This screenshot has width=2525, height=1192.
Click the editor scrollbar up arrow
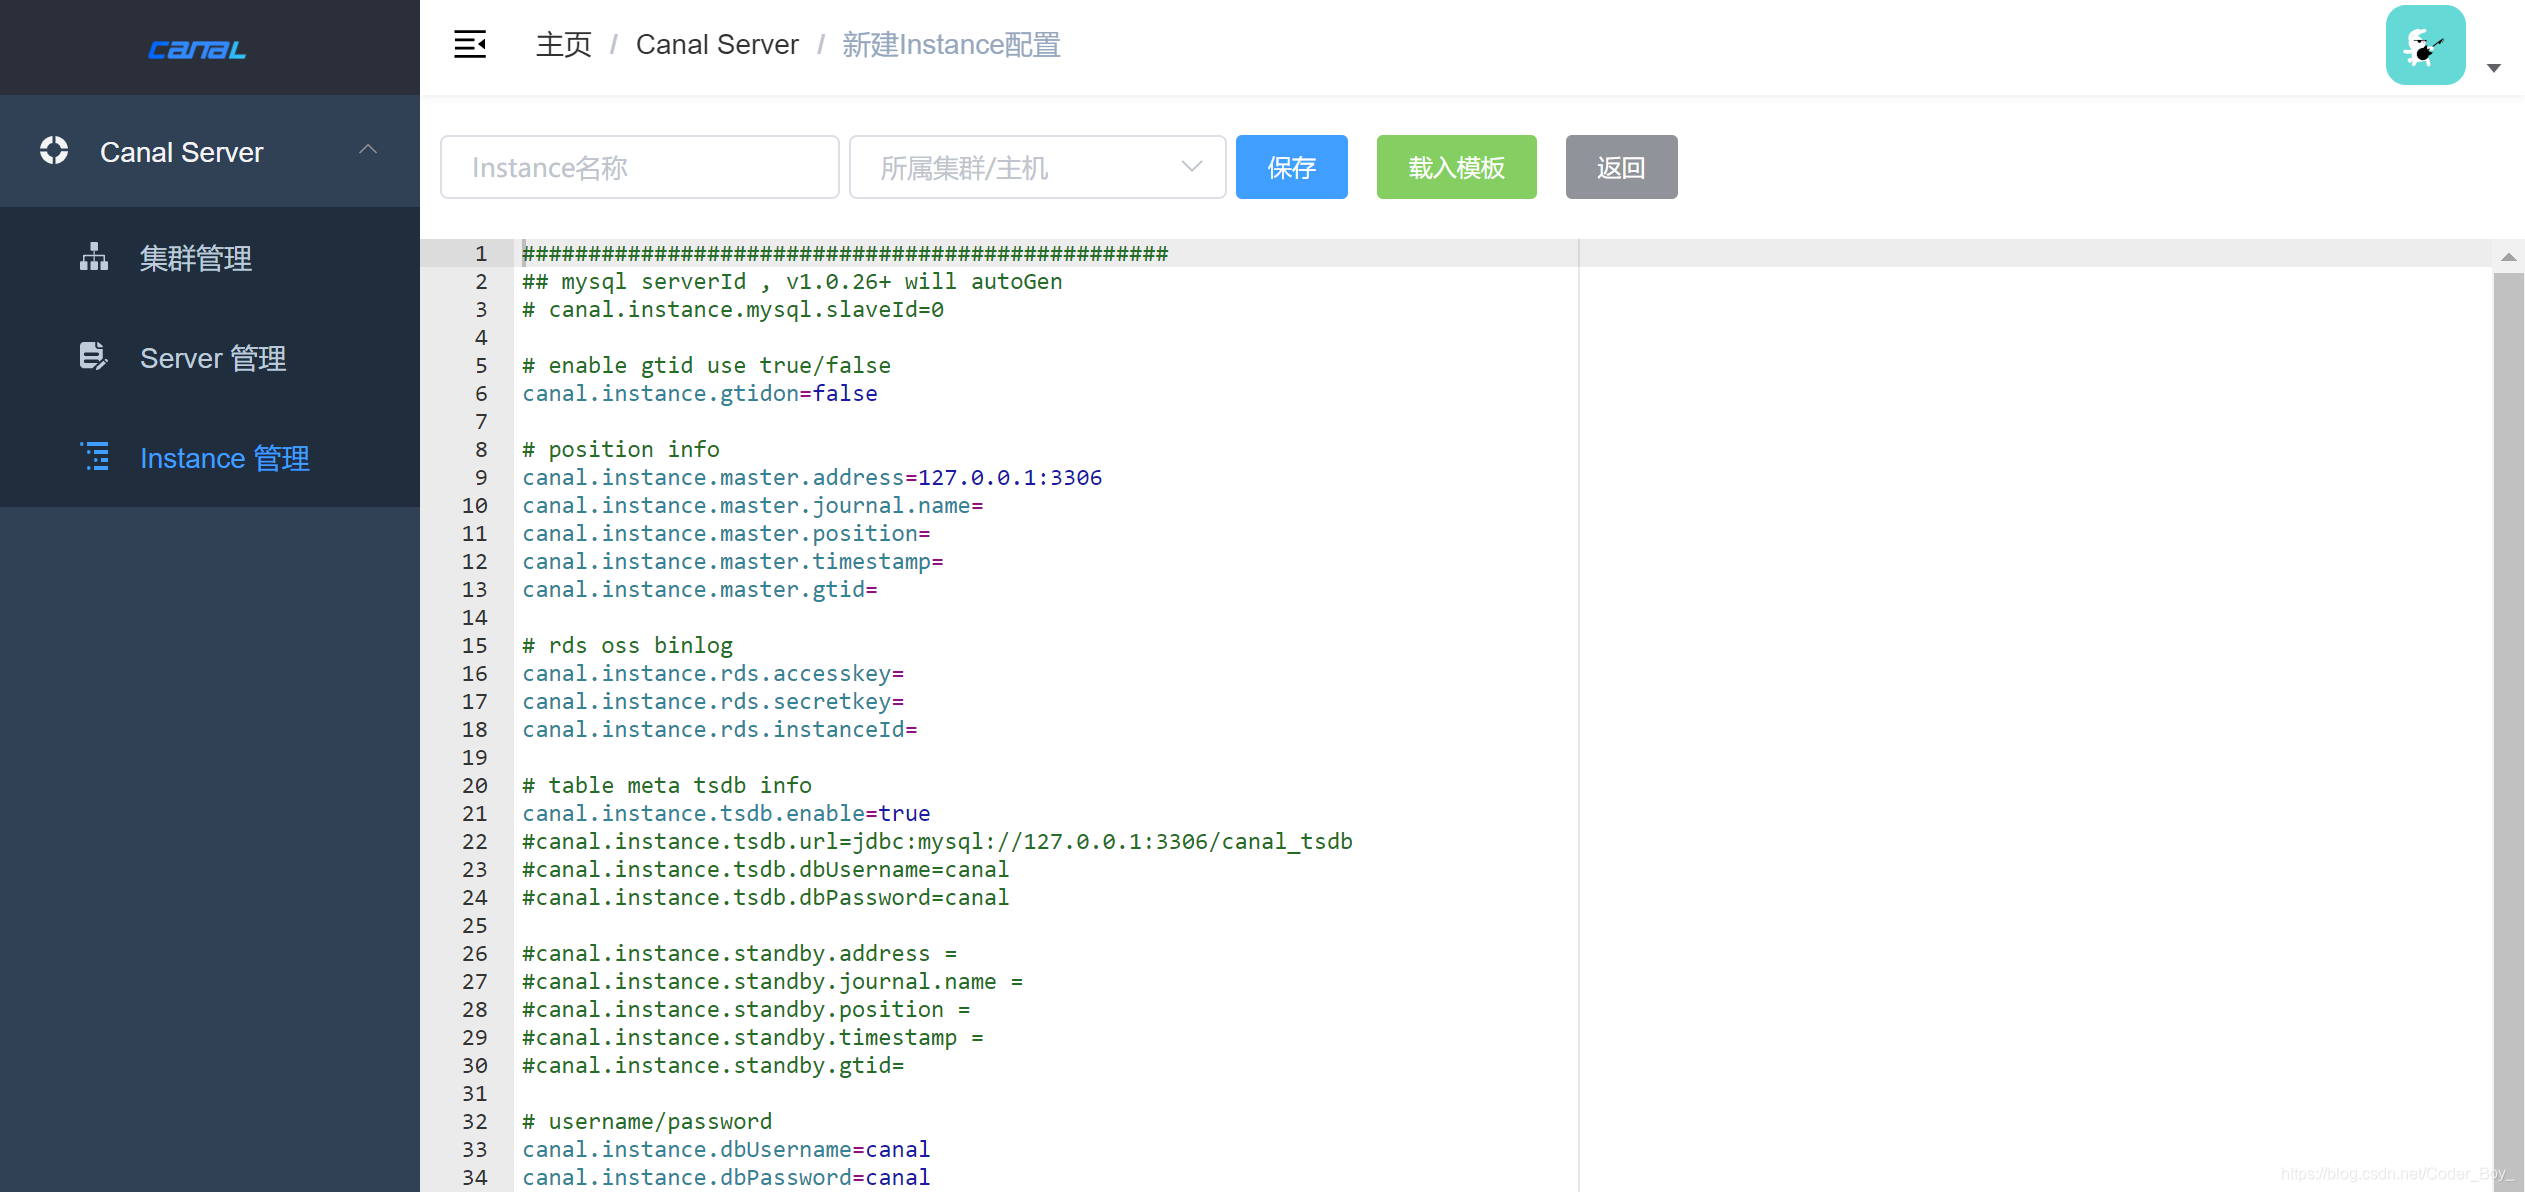point(2508,257)
